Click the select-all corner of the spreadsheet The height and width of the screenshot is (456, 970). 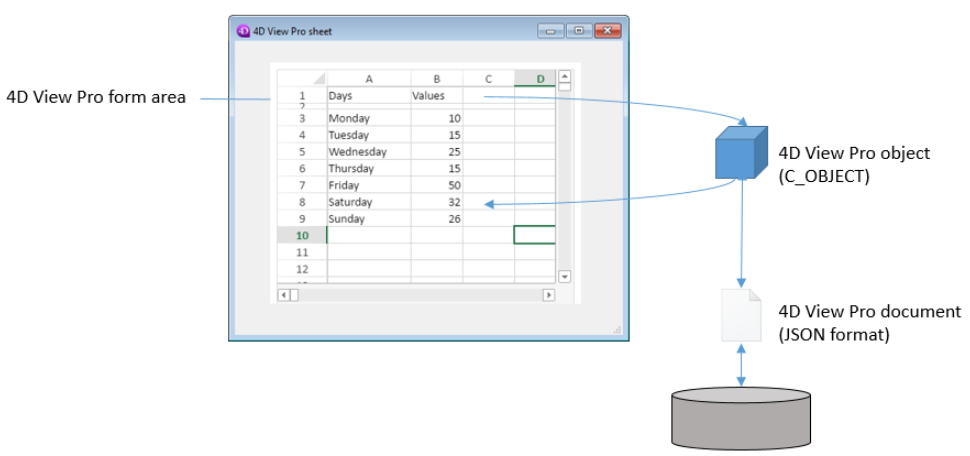point(302,79)
